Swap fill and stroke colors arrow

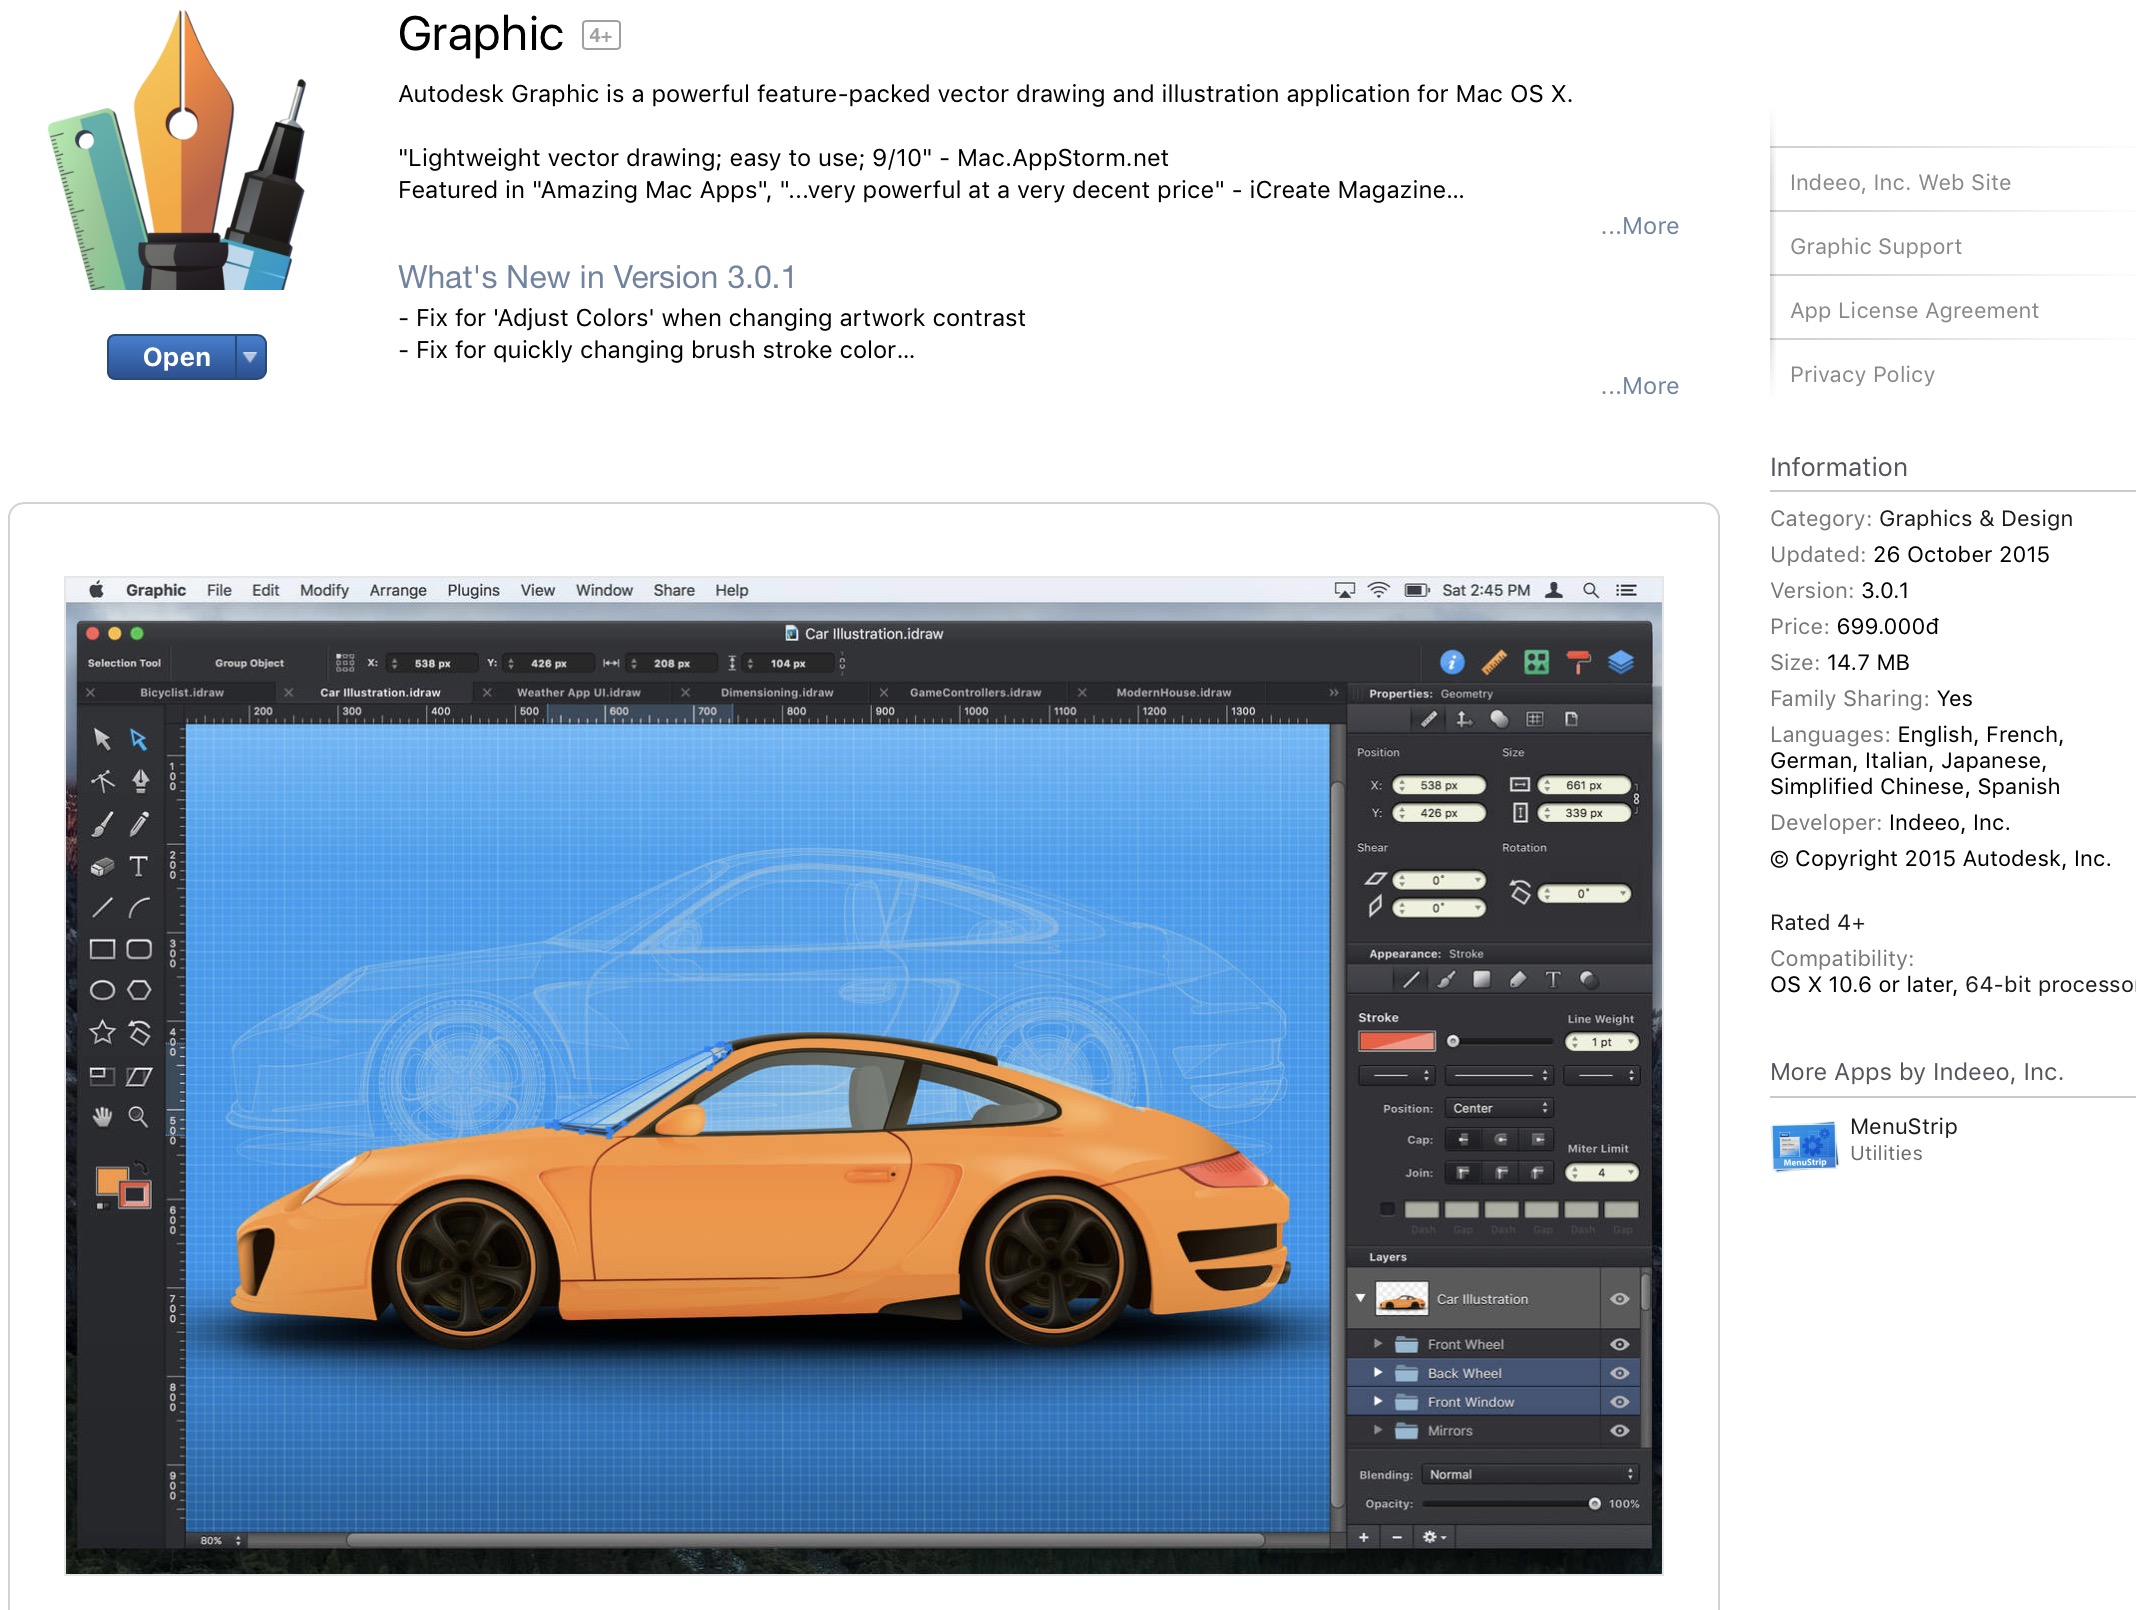click(x=141, y=1168)
